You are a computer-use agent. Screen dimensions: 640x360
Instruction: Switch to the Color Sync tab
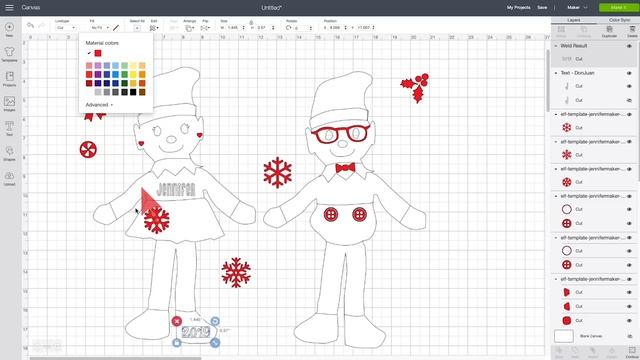[619, 20]
